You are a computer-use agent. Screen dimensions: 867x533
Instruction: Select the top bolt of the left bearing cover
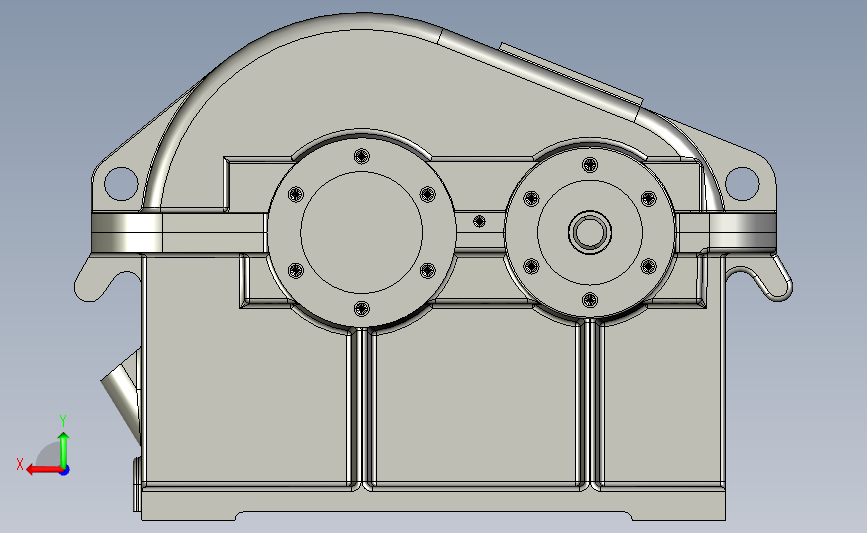click(x=362, y=156)
